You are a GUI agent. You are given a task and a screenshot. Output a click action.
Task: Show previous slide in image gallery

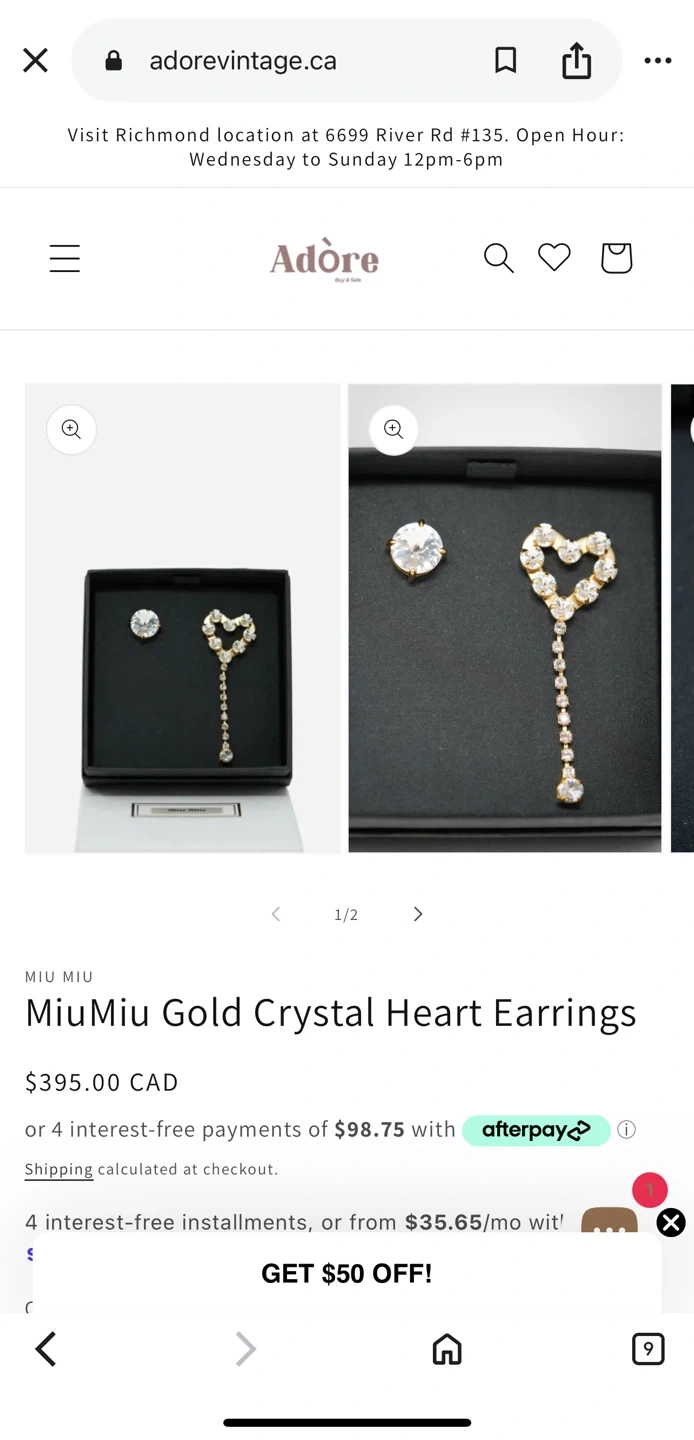click(x=276, y=914)
